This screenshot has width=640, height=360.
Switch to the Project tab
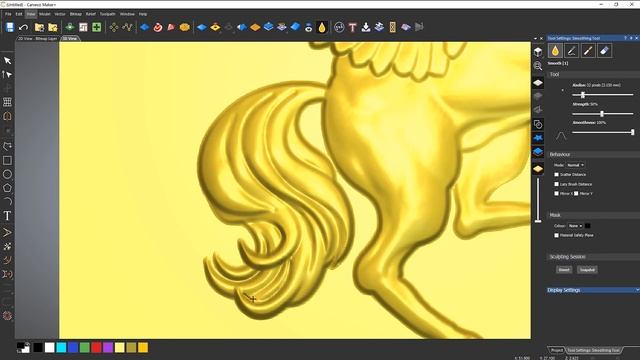click(556, 350)
